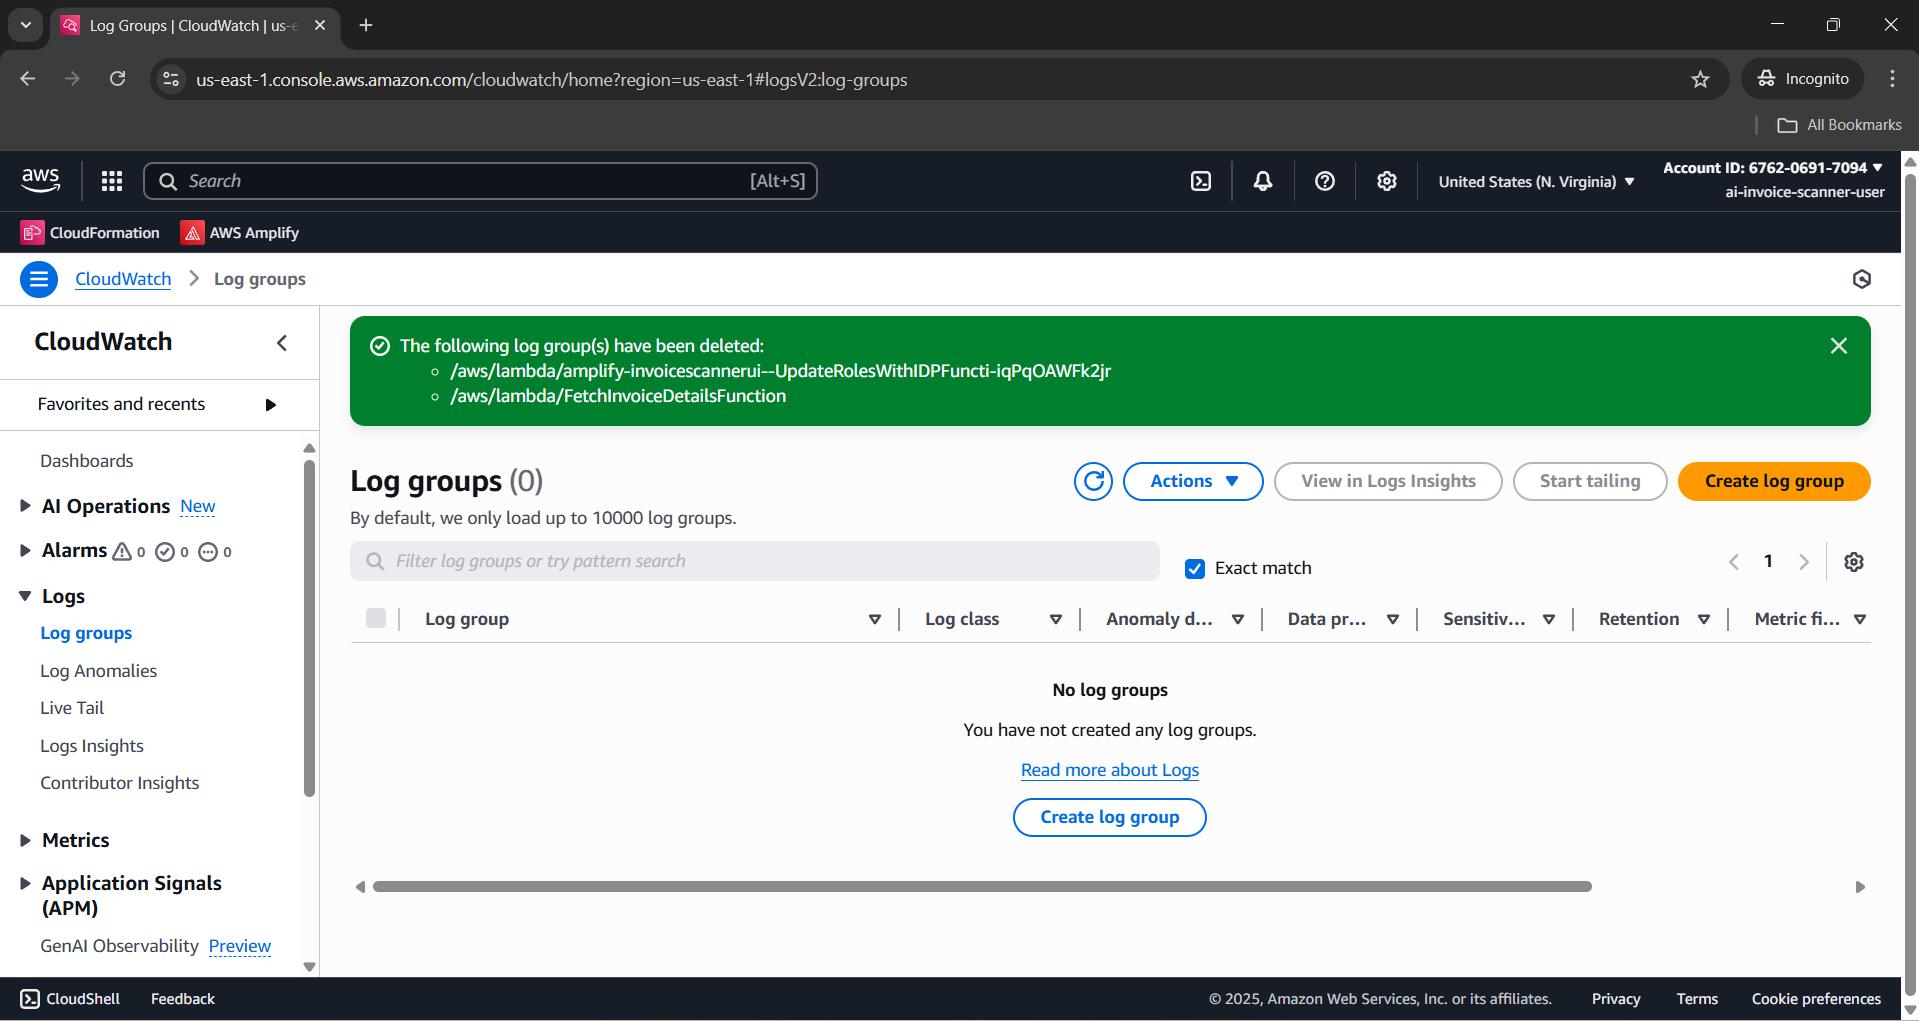The width and height of the screenshot is (1919, 1021).
Task: Open table preferences gear above the columns
Action: 1854,561
